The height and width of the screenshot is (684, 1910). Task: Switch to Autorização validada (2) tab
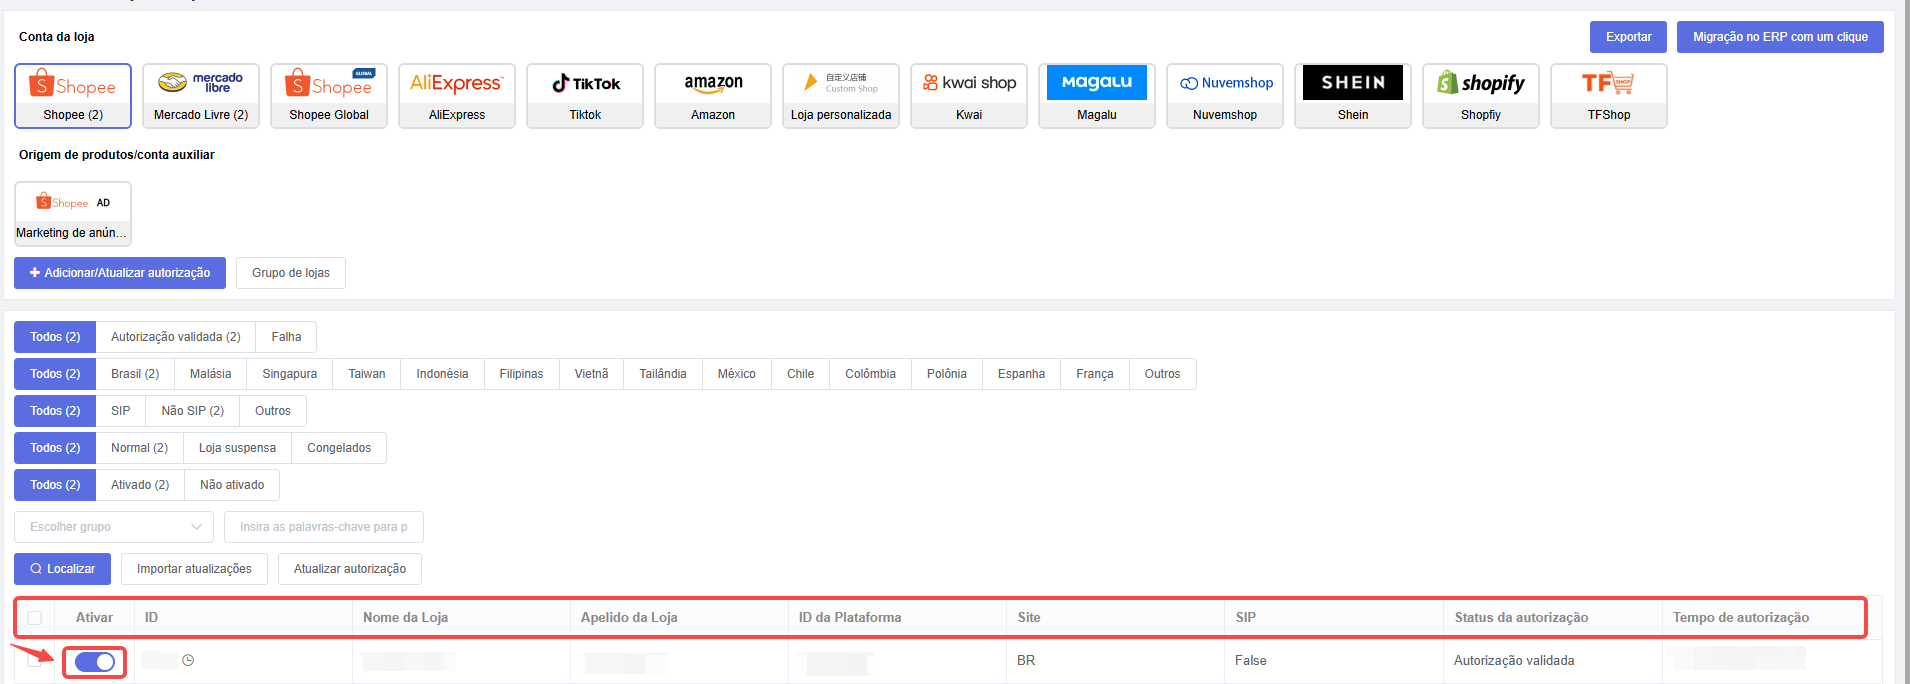pyautogui.click(x=176, y=337)
